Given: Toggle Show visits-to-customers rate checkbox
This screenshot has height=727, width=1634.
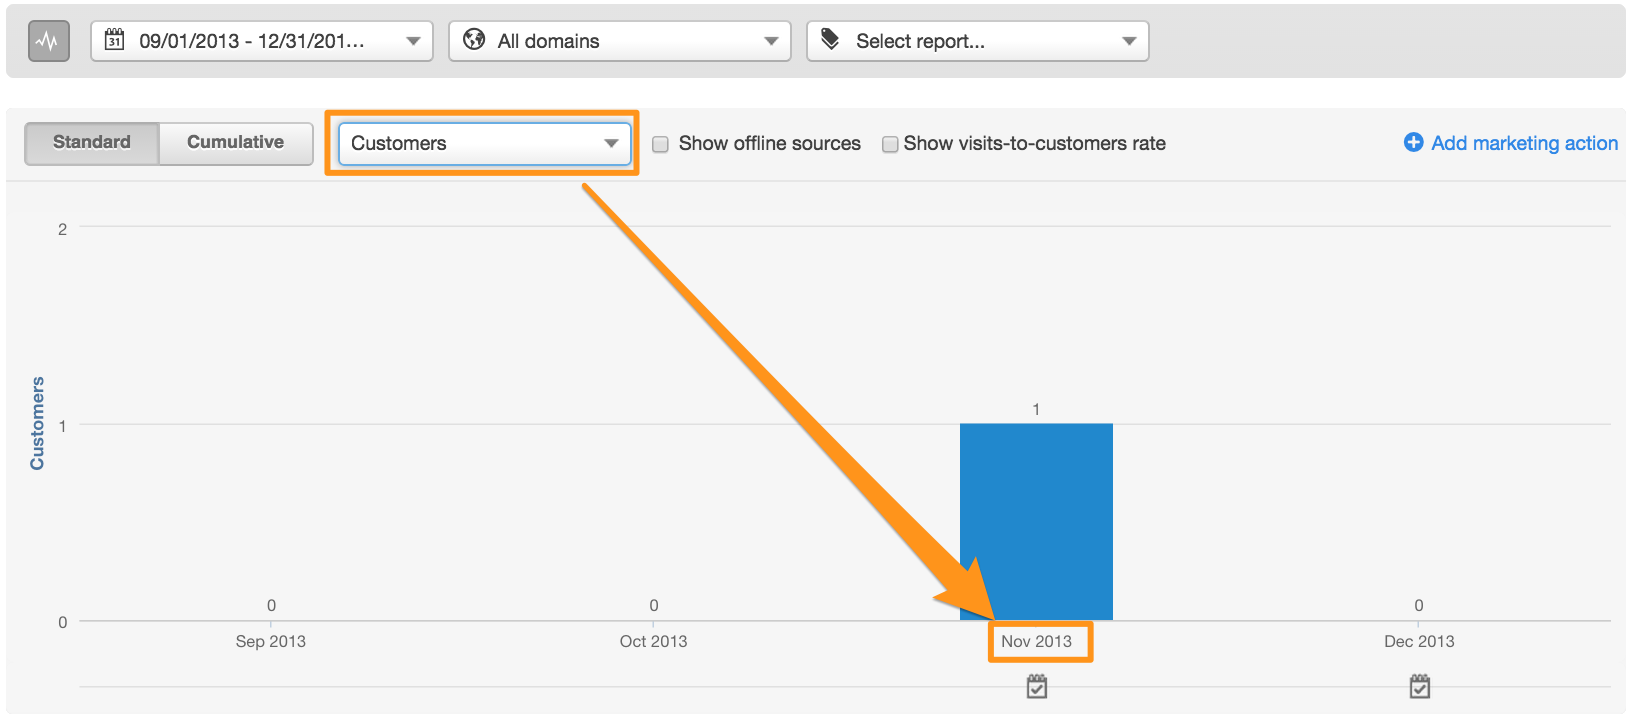Looking at the screenshot, I should tap(890, 144).
